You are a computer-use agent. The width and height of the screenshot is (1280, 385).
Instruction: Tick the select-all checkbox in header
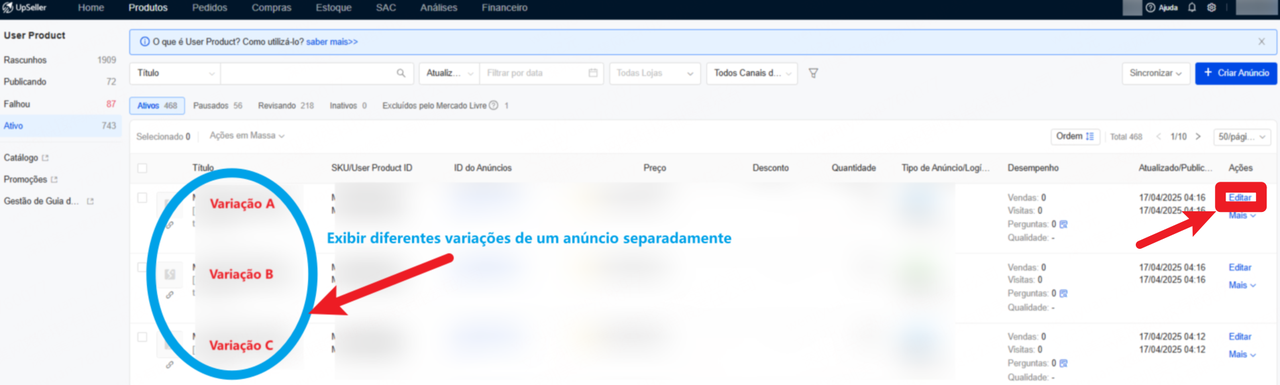142,168
